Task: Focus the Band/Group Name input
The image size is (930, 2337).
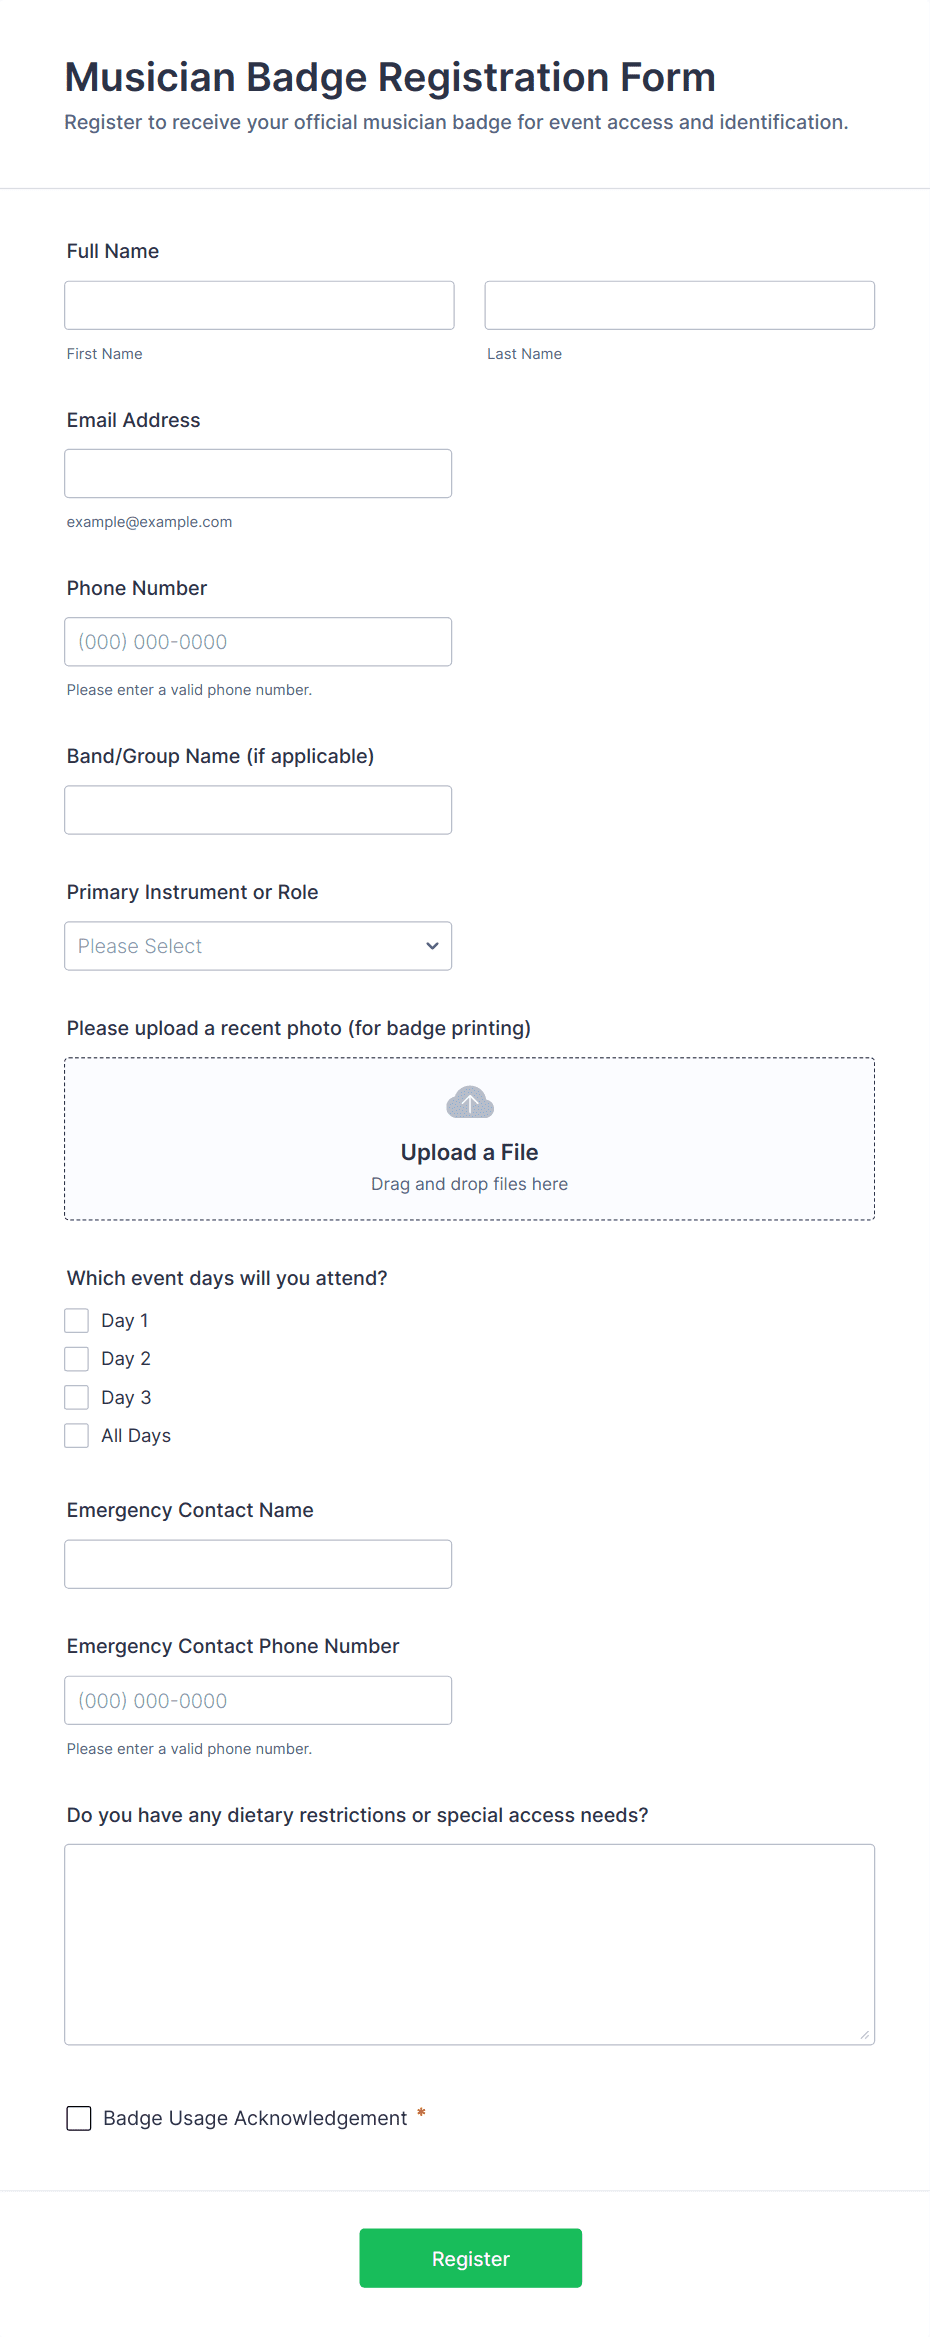Action: (x=258, y=810)
